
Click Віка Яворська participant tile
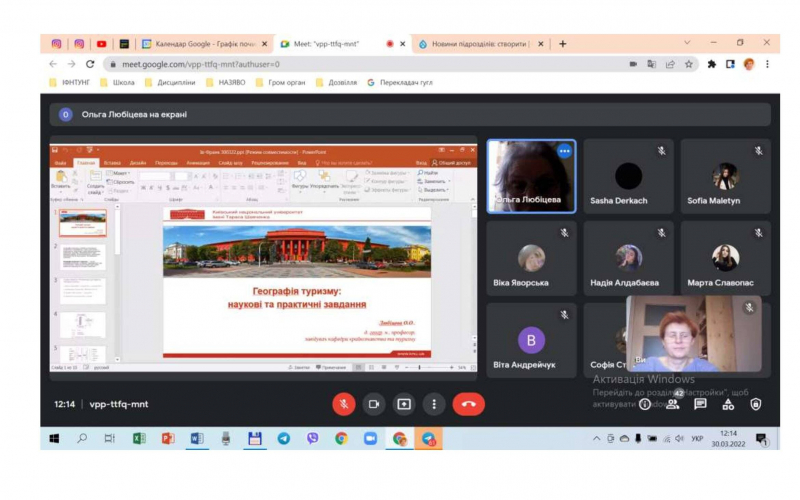[532, 258]
